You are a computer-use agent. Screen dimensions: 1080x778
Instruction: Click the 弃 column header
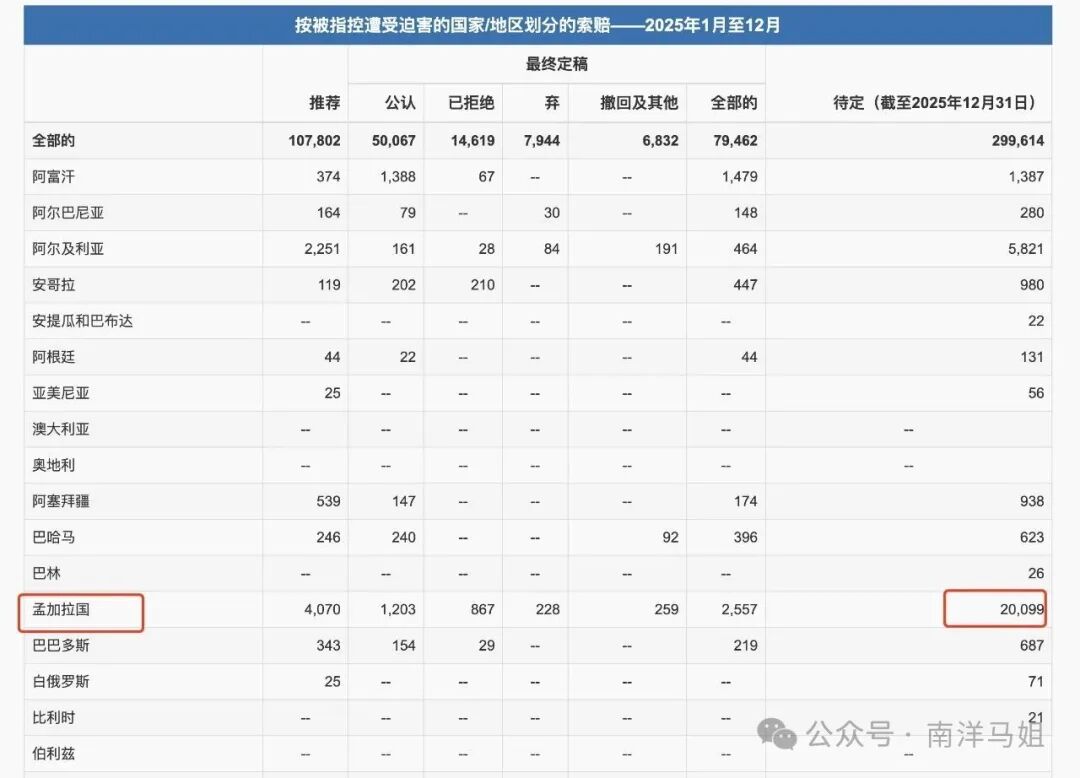pyautogui.click(x=549, y=103)
